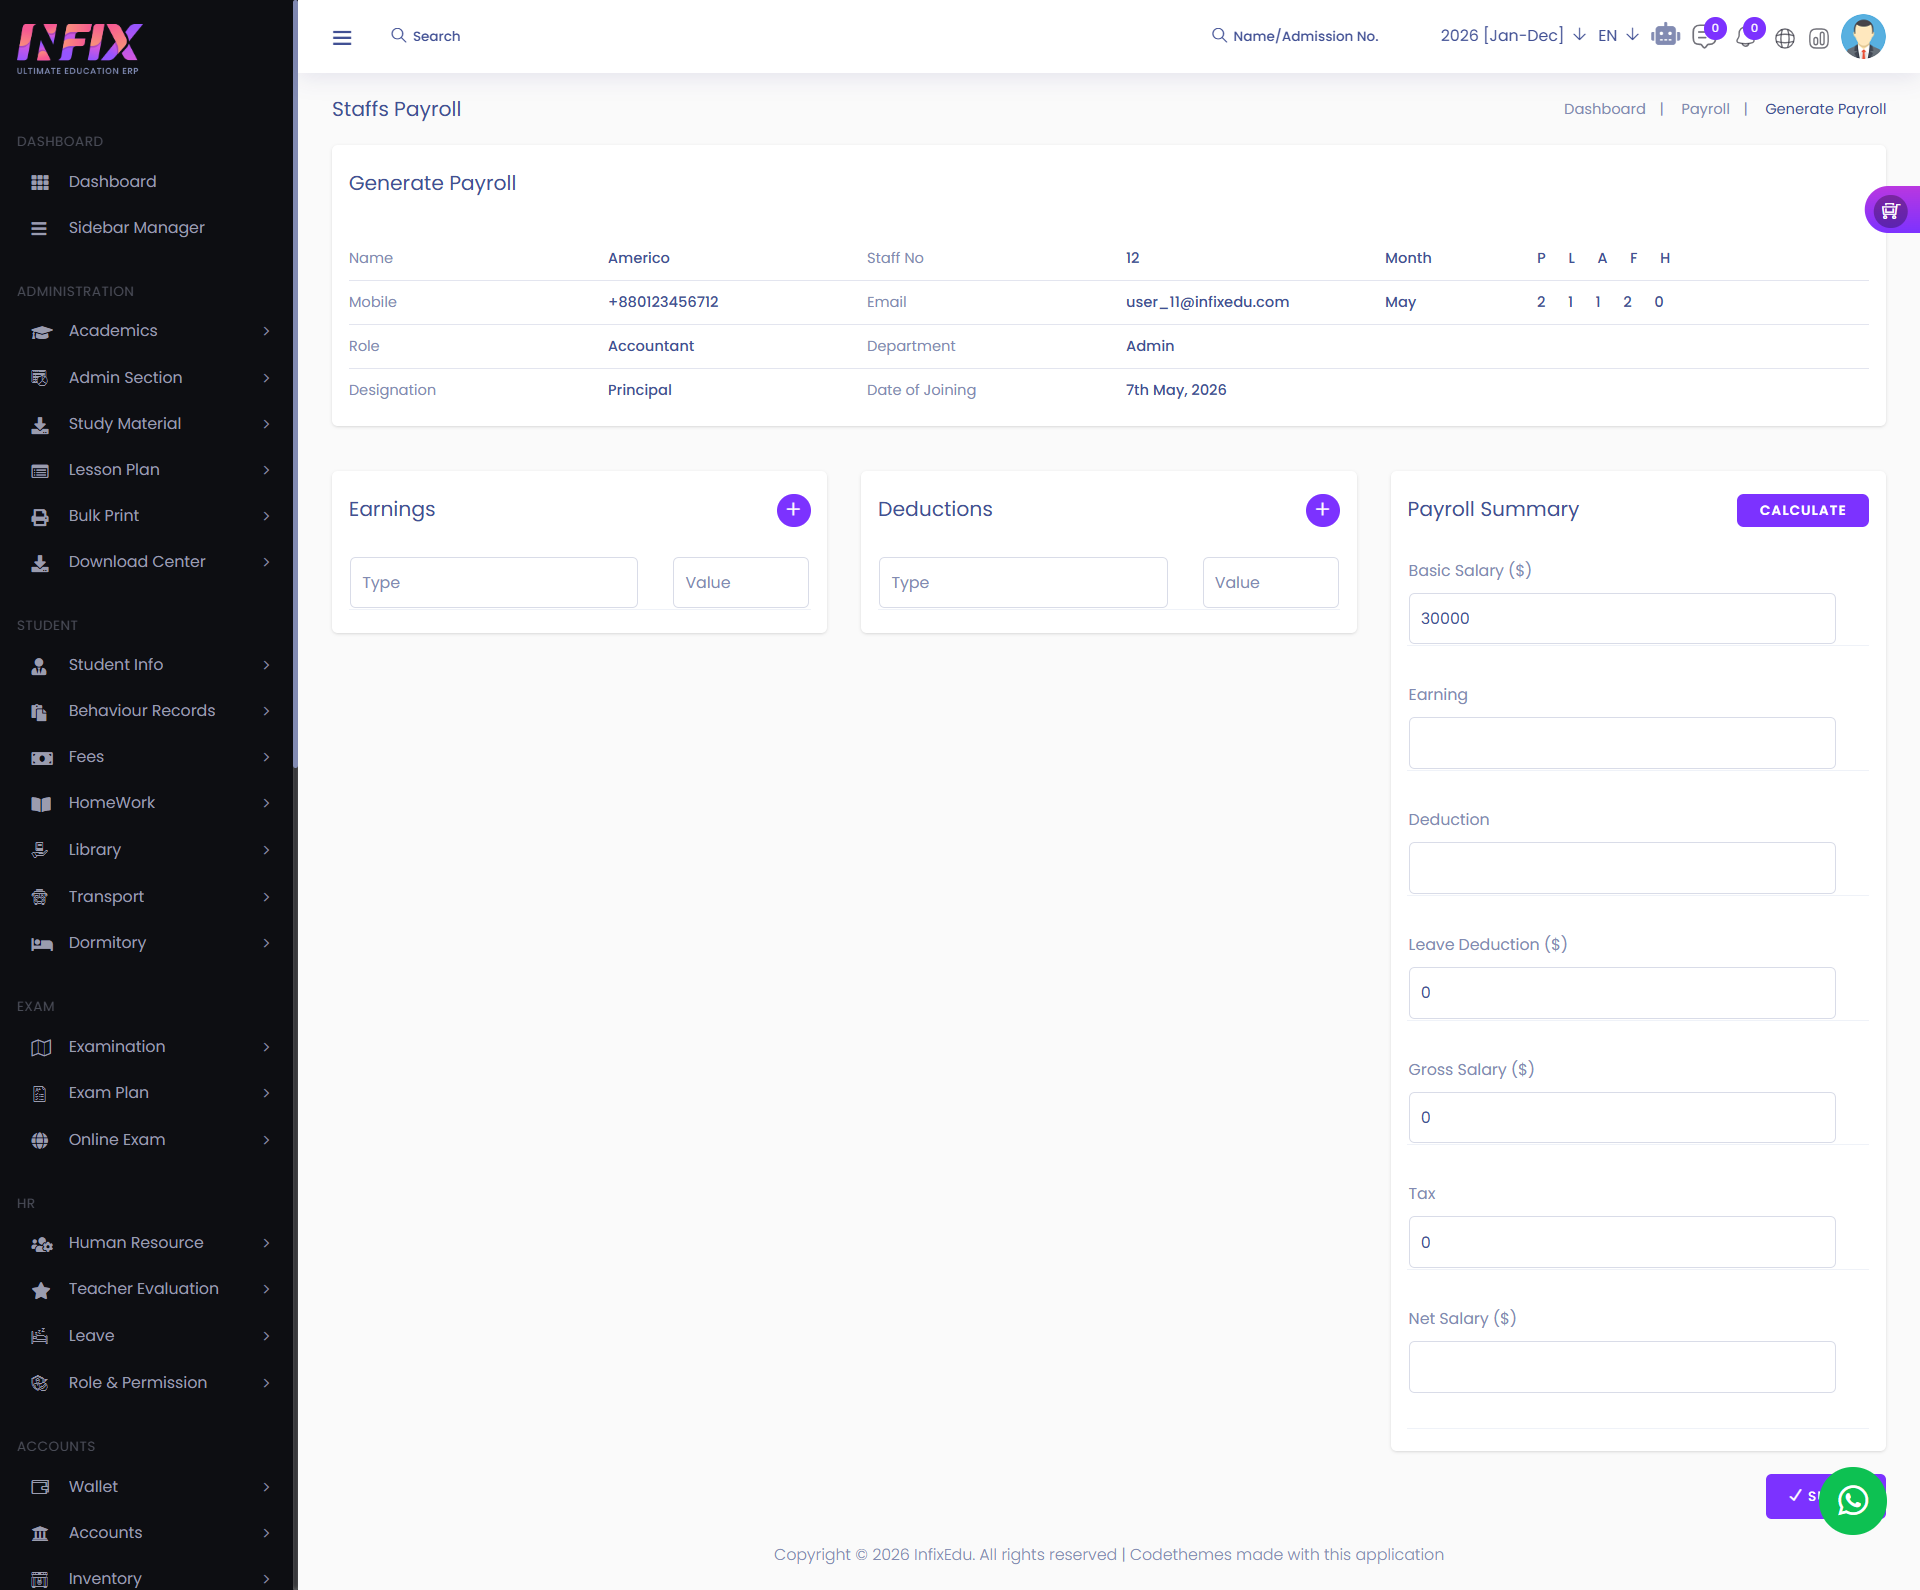This screenshot has width=1920, height=1590.
Task: Click the Deductions Value input field
Action: [1270, 583]
